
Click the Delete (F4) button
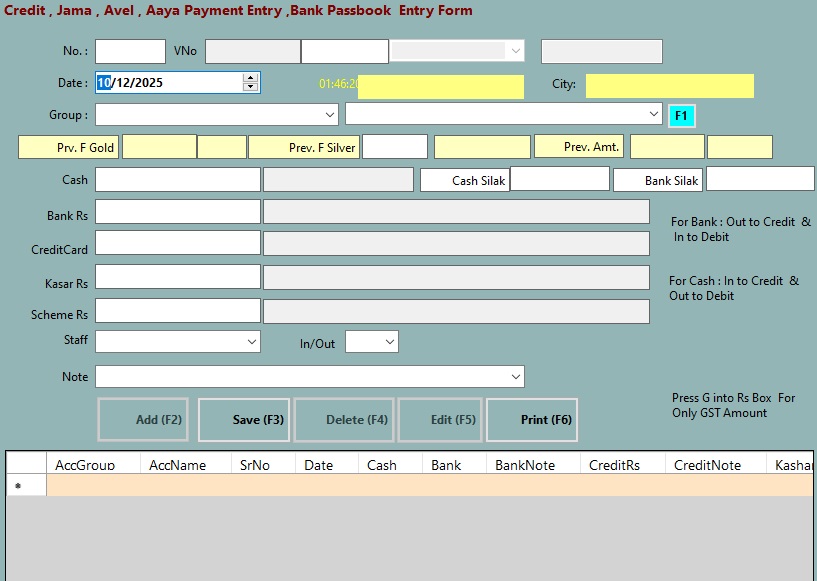343,420
